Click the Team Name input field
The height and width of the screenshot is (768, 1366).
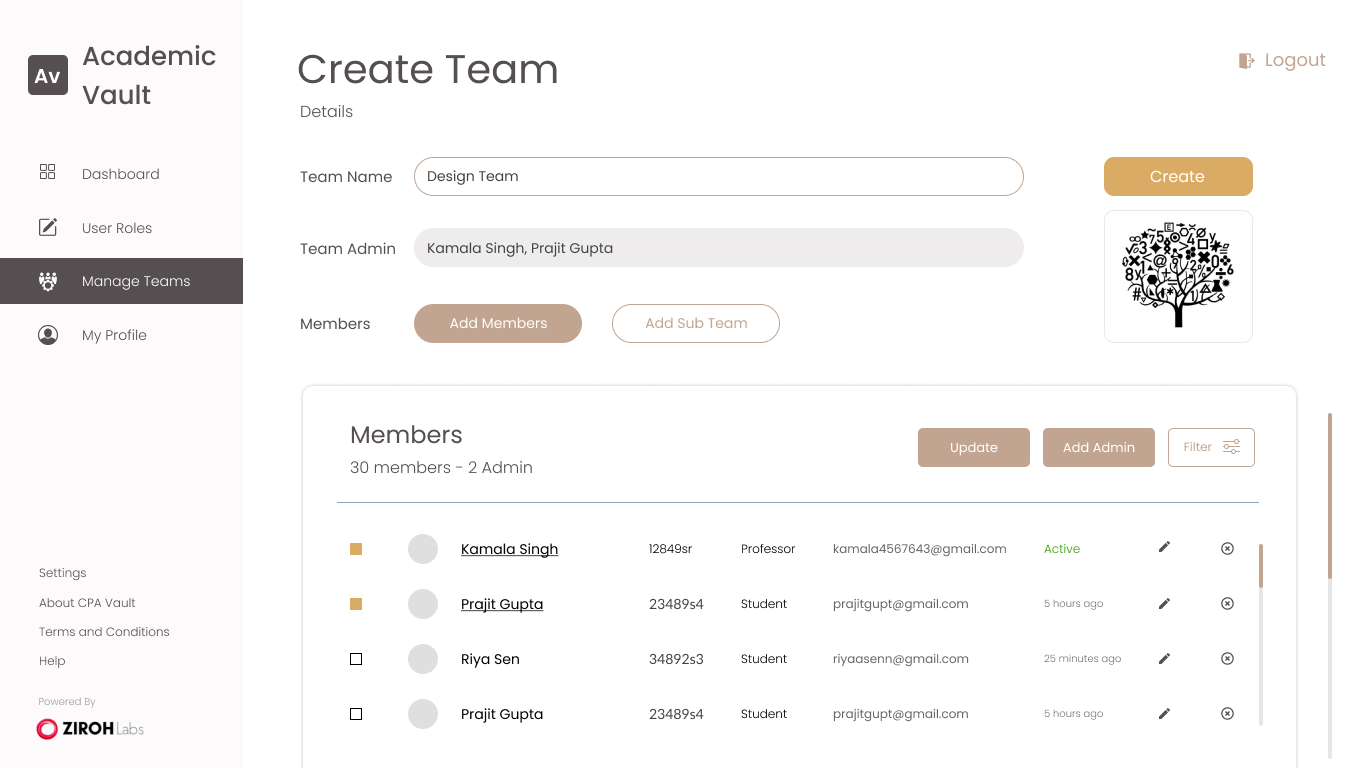(718, 176)
